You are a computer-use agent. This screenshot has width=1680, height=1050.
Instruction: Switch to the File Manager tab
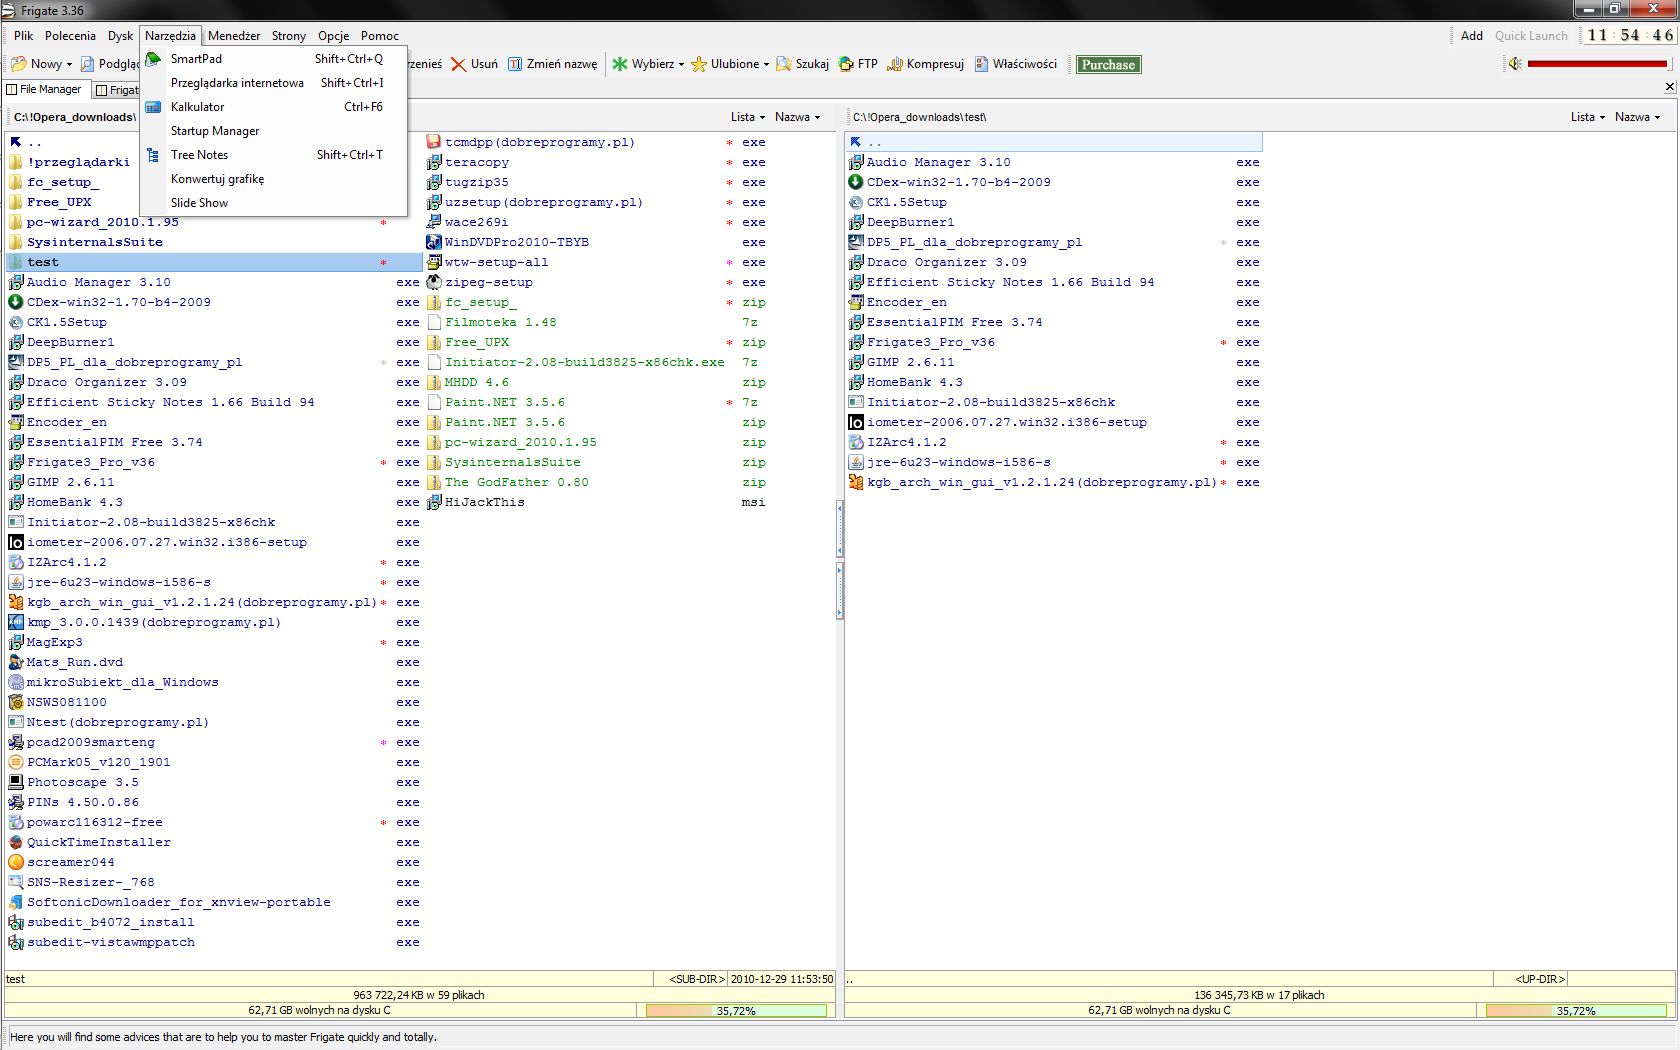point(45,89)
